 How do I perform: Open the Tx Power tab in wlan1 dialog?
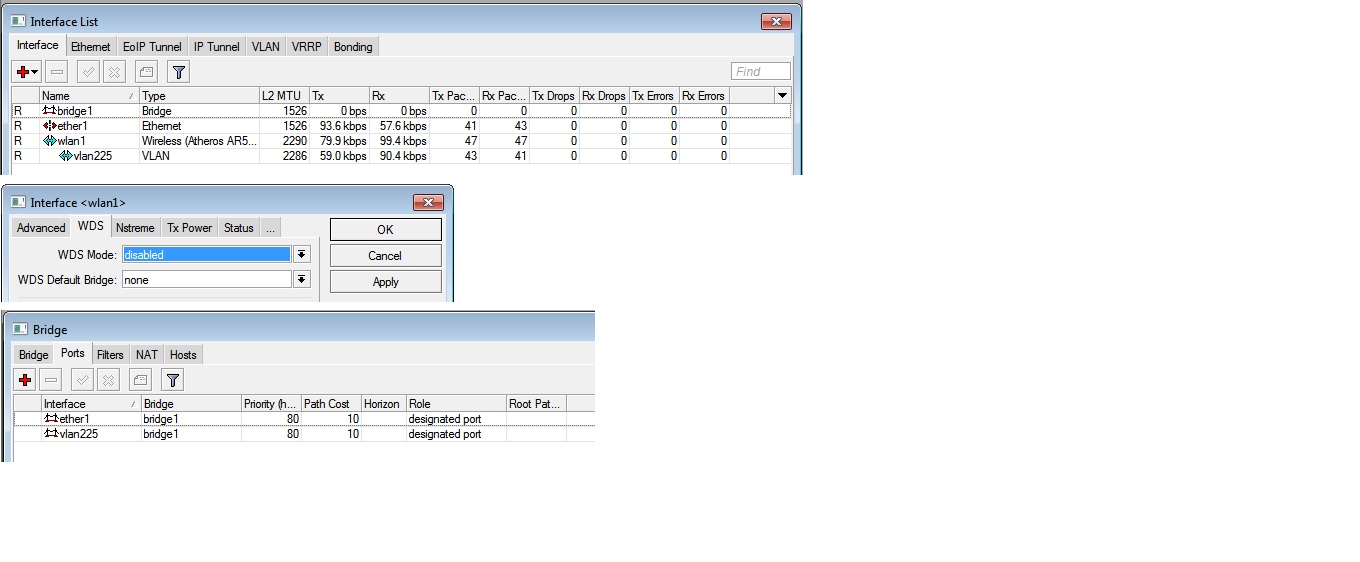point(189,228)
